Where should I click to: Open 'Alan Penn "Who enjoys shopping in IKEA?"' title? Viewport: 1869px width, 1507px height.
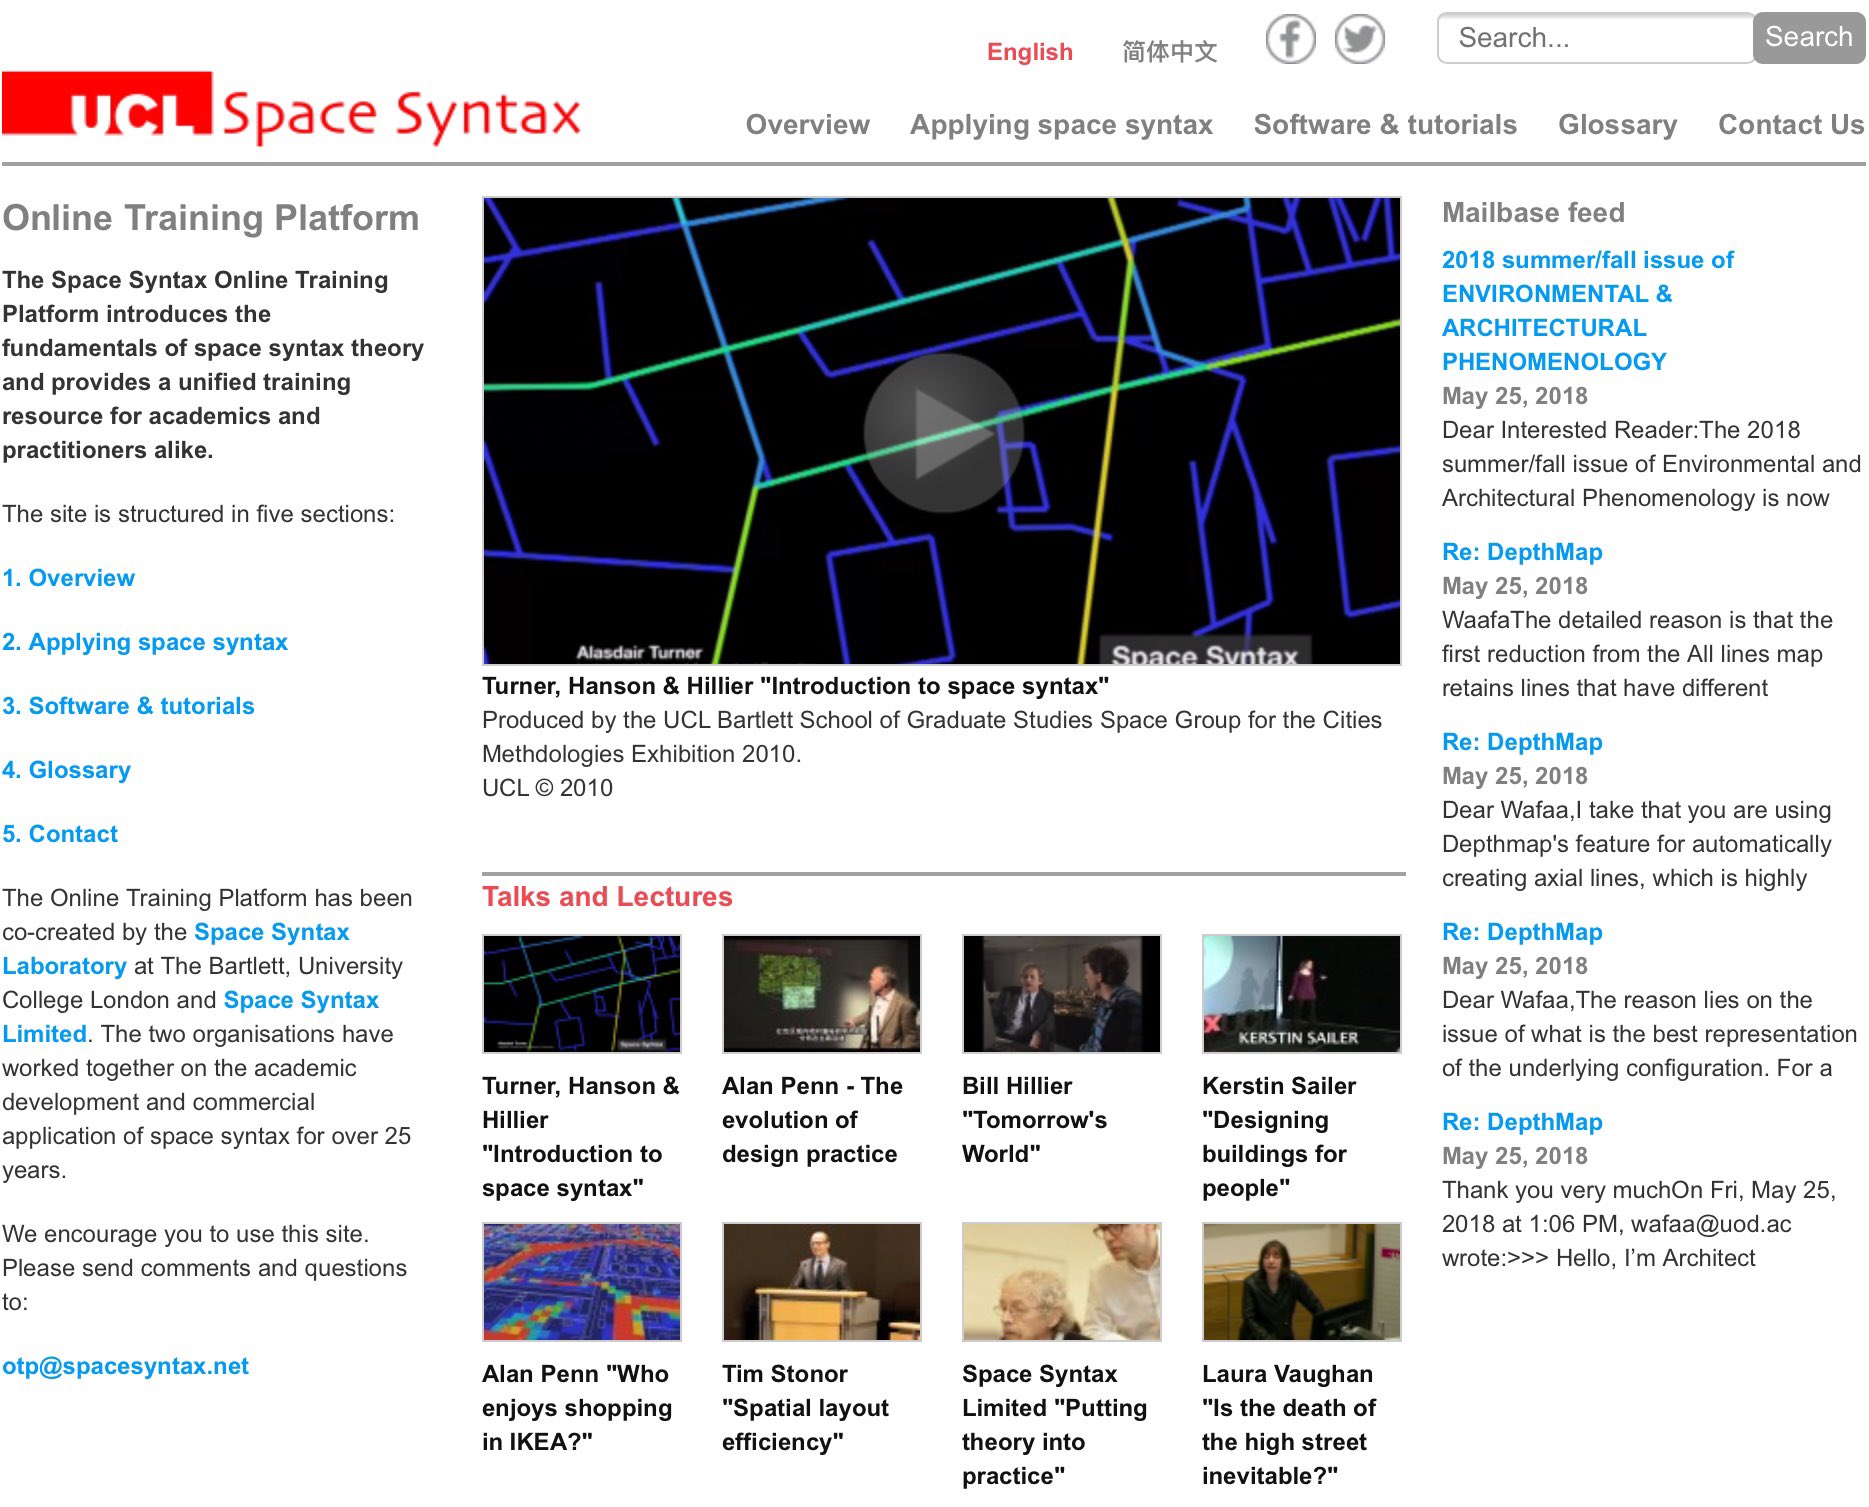click(x=577, y=1408)
